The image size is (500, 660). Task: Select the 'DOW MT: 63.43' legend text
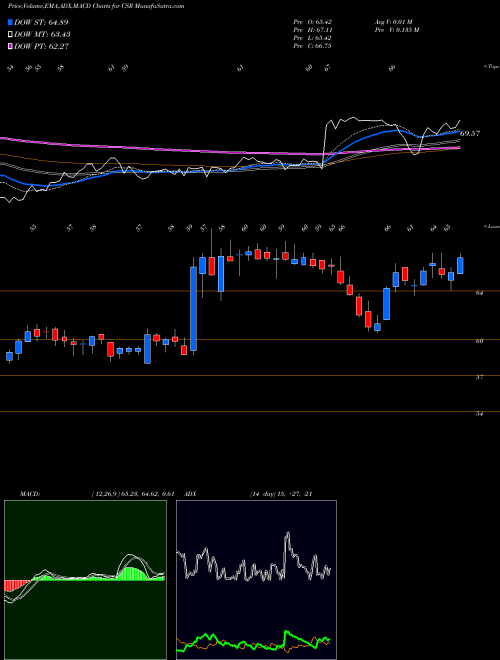[42, 35]
